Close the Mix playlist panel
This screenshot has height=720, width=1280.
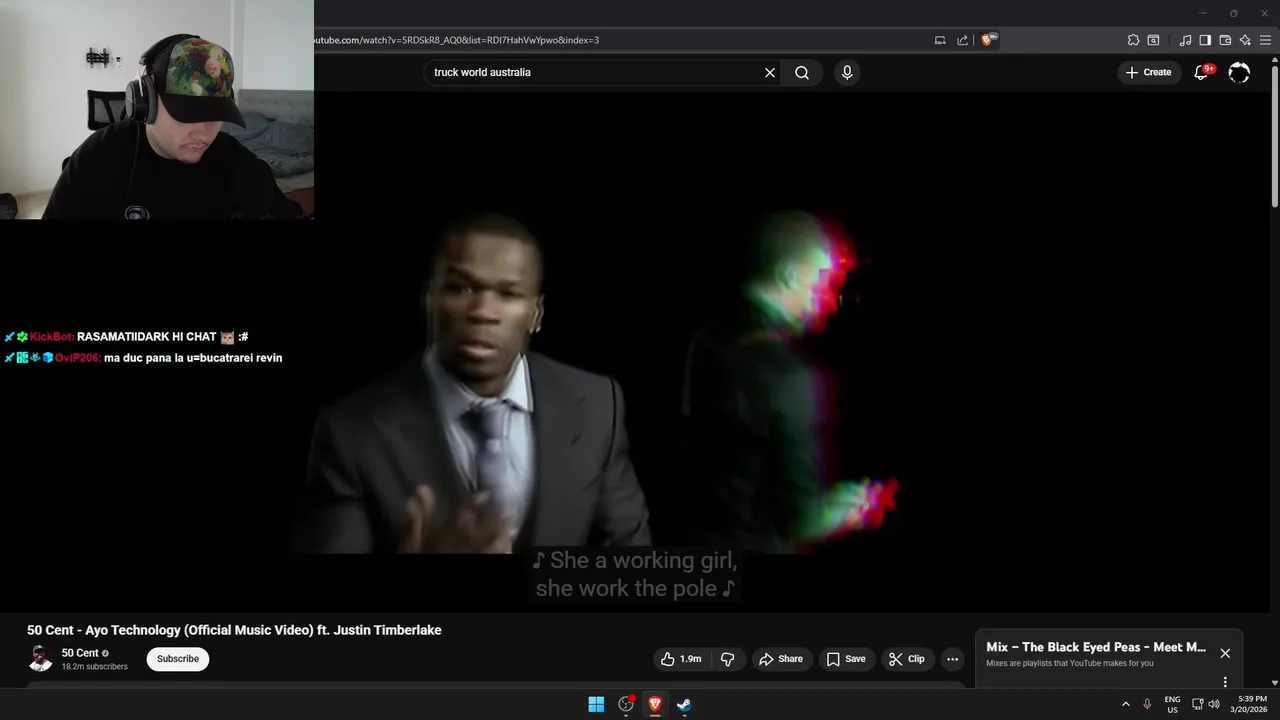click(x=1225, y=653)
